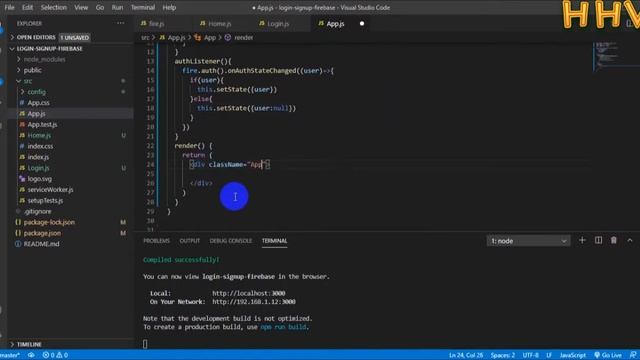
Task: Open Help menu
Action: click(169, 7)
